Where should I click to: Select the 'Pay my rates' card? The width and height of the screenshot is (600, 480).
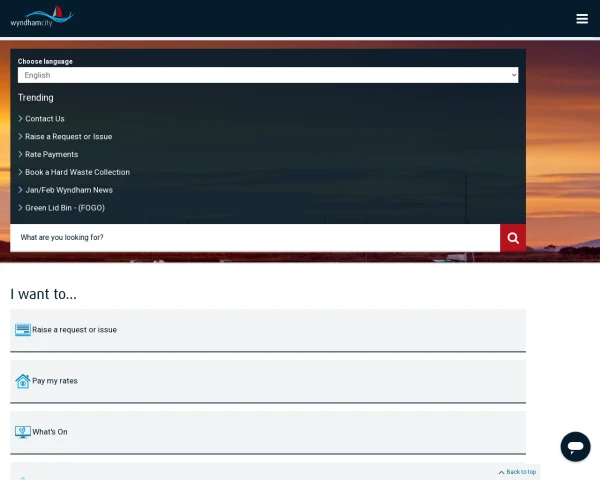pos(268,382)
